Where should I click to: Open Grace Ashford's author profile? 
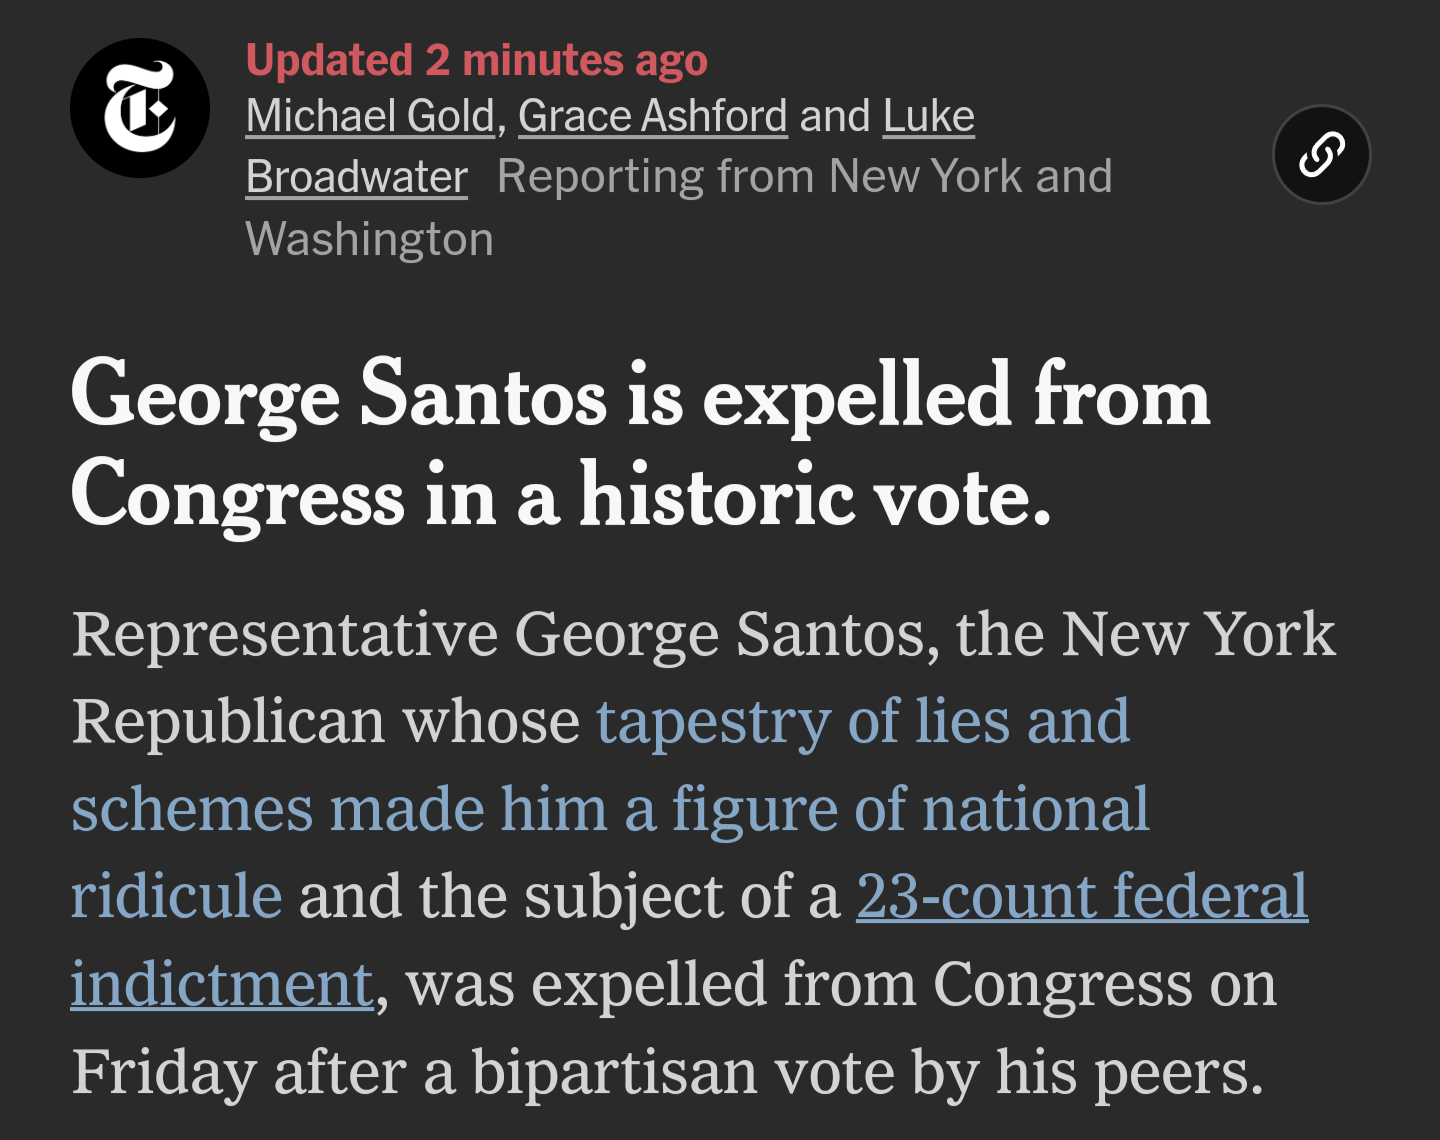(653, 116)
